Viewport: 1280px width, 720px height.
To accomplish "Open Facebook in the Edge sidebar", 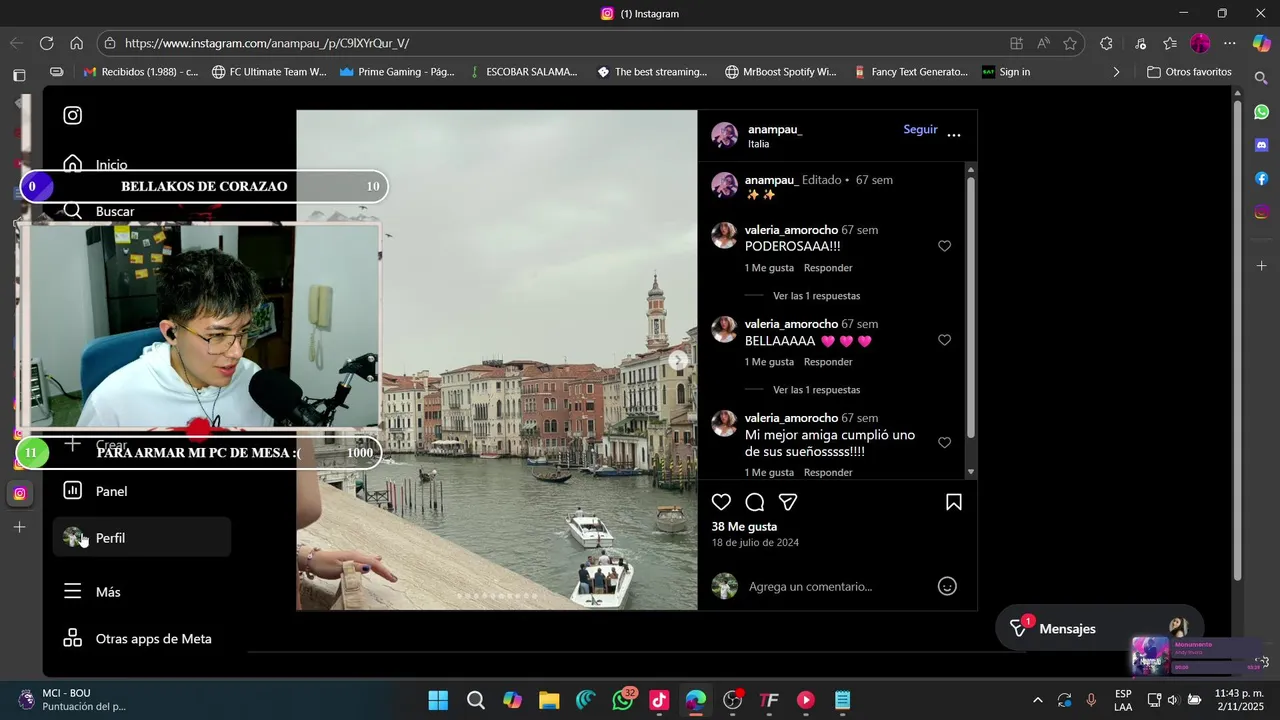I will tap(1262, 178).
